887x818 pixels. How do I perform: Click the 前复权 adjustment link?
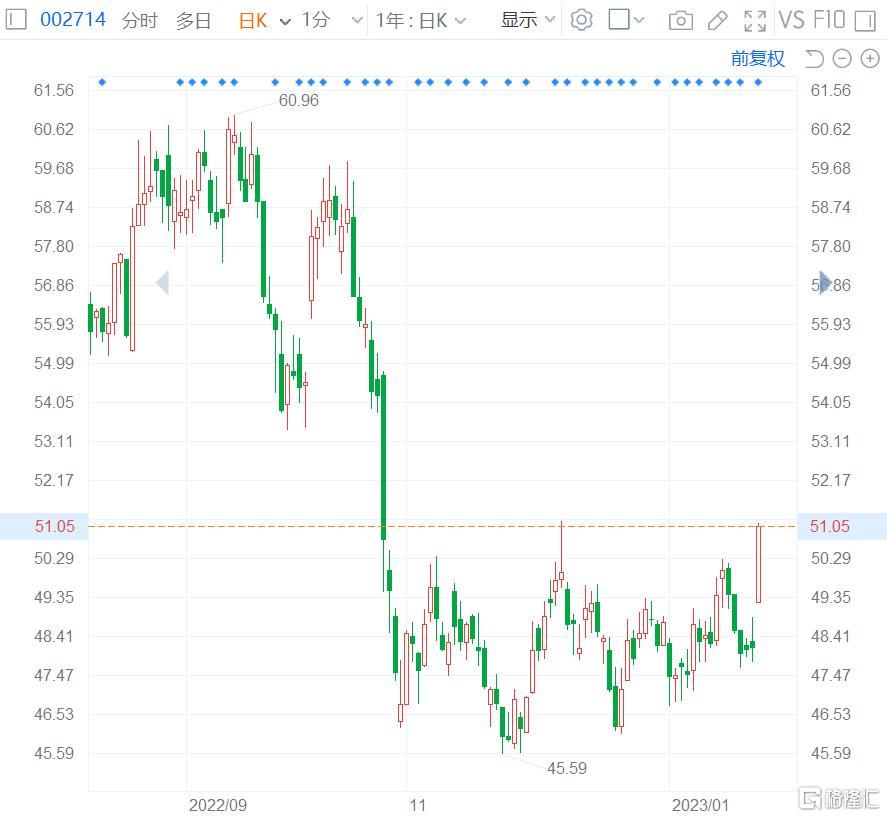point(757,58)
